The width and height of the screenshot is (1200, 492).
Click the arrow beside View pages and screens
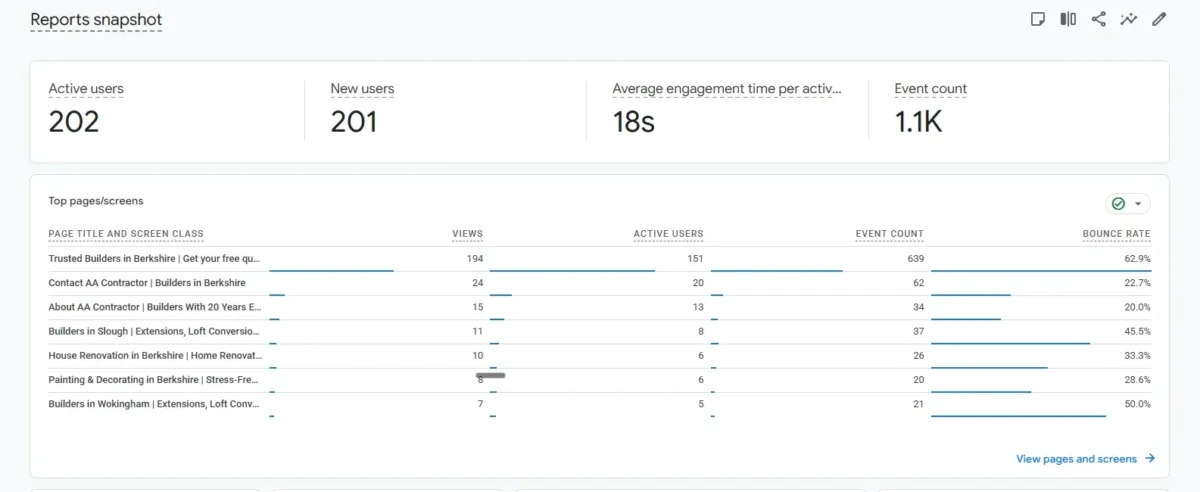click(1150, 459)
